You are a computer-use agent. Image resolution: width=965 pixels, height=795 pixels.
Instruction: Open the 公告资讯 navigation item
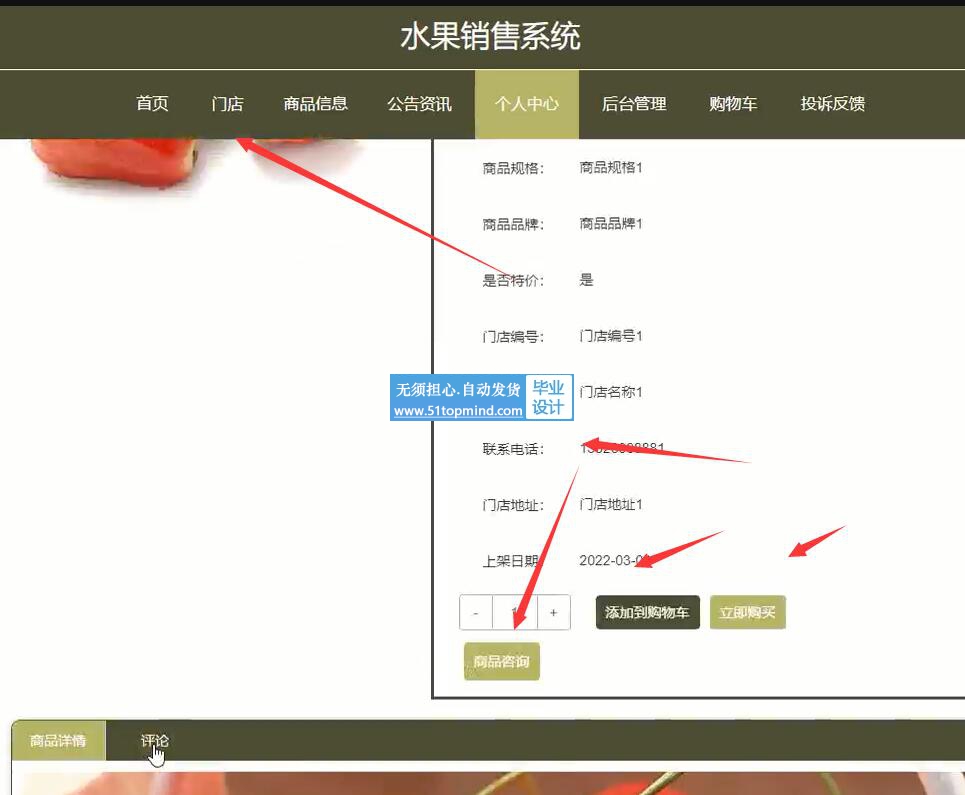(x=419, y=103)
